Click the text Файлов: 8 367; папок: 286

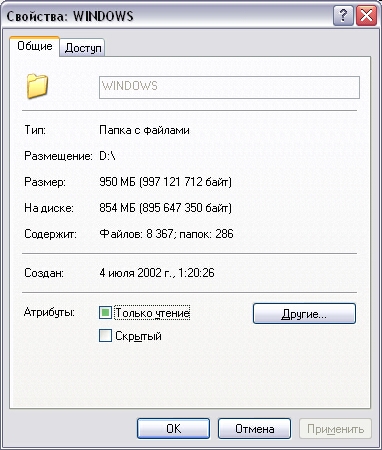point(166,234)
